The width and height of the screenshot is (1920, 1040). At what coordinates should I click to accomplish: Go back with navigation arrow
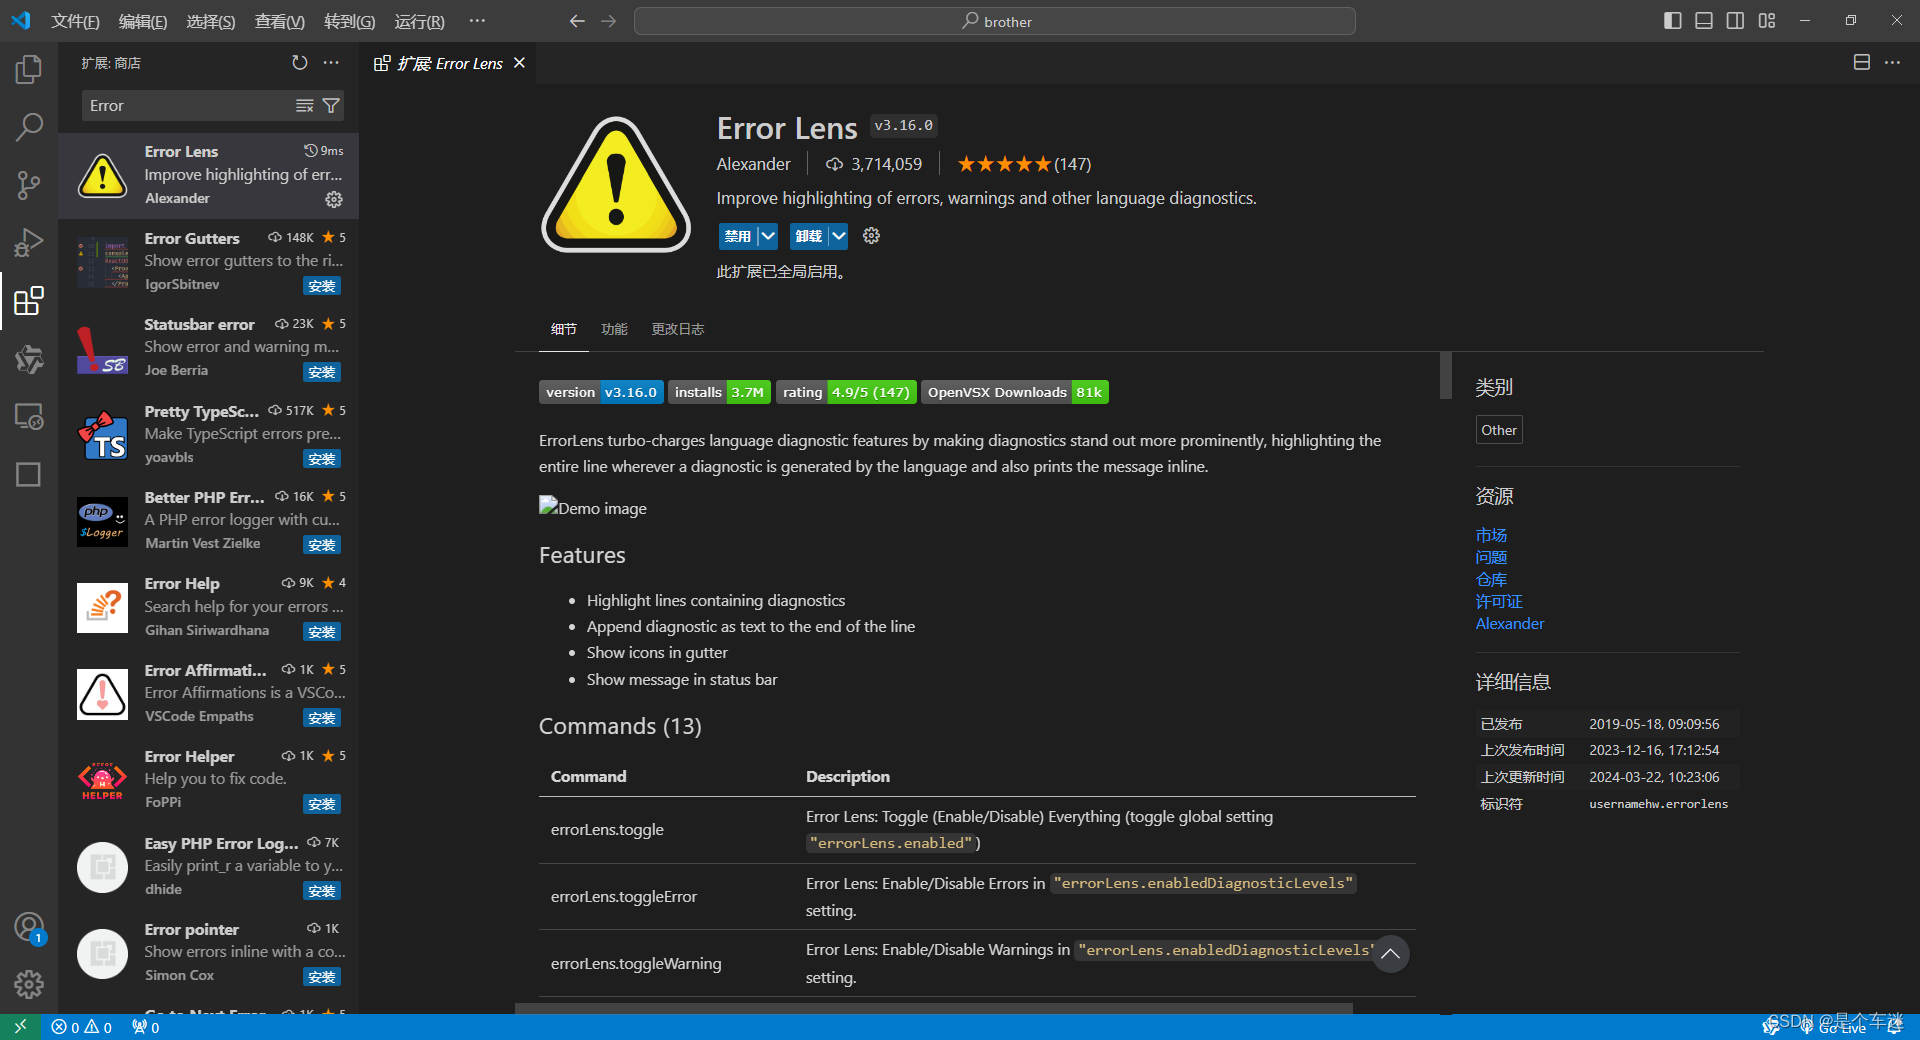click(x=577, y=21)
